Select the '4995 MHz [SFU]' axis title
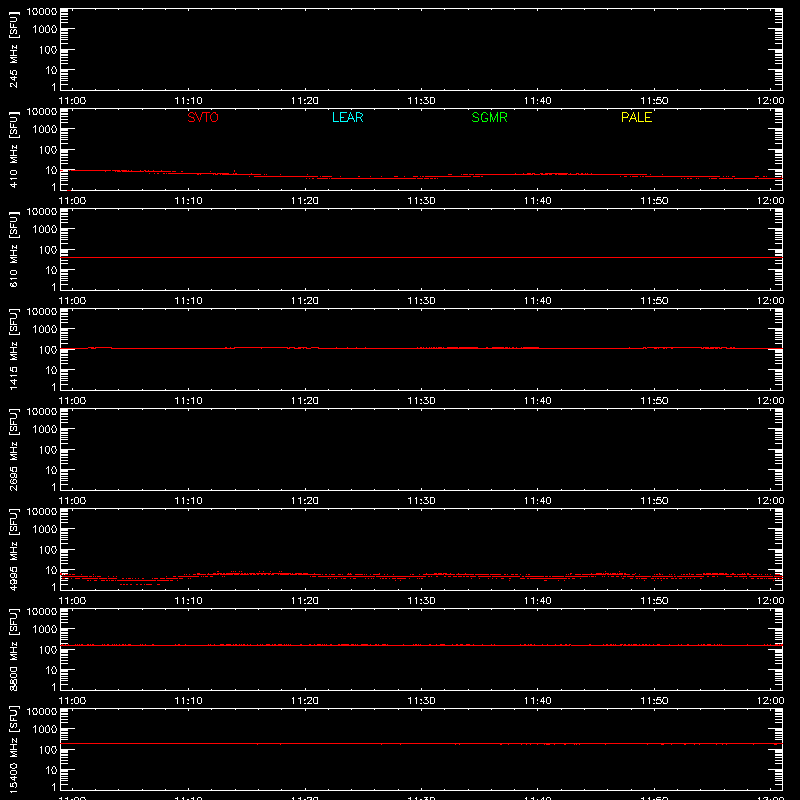800x800 pixels. [x=13, y=549]
